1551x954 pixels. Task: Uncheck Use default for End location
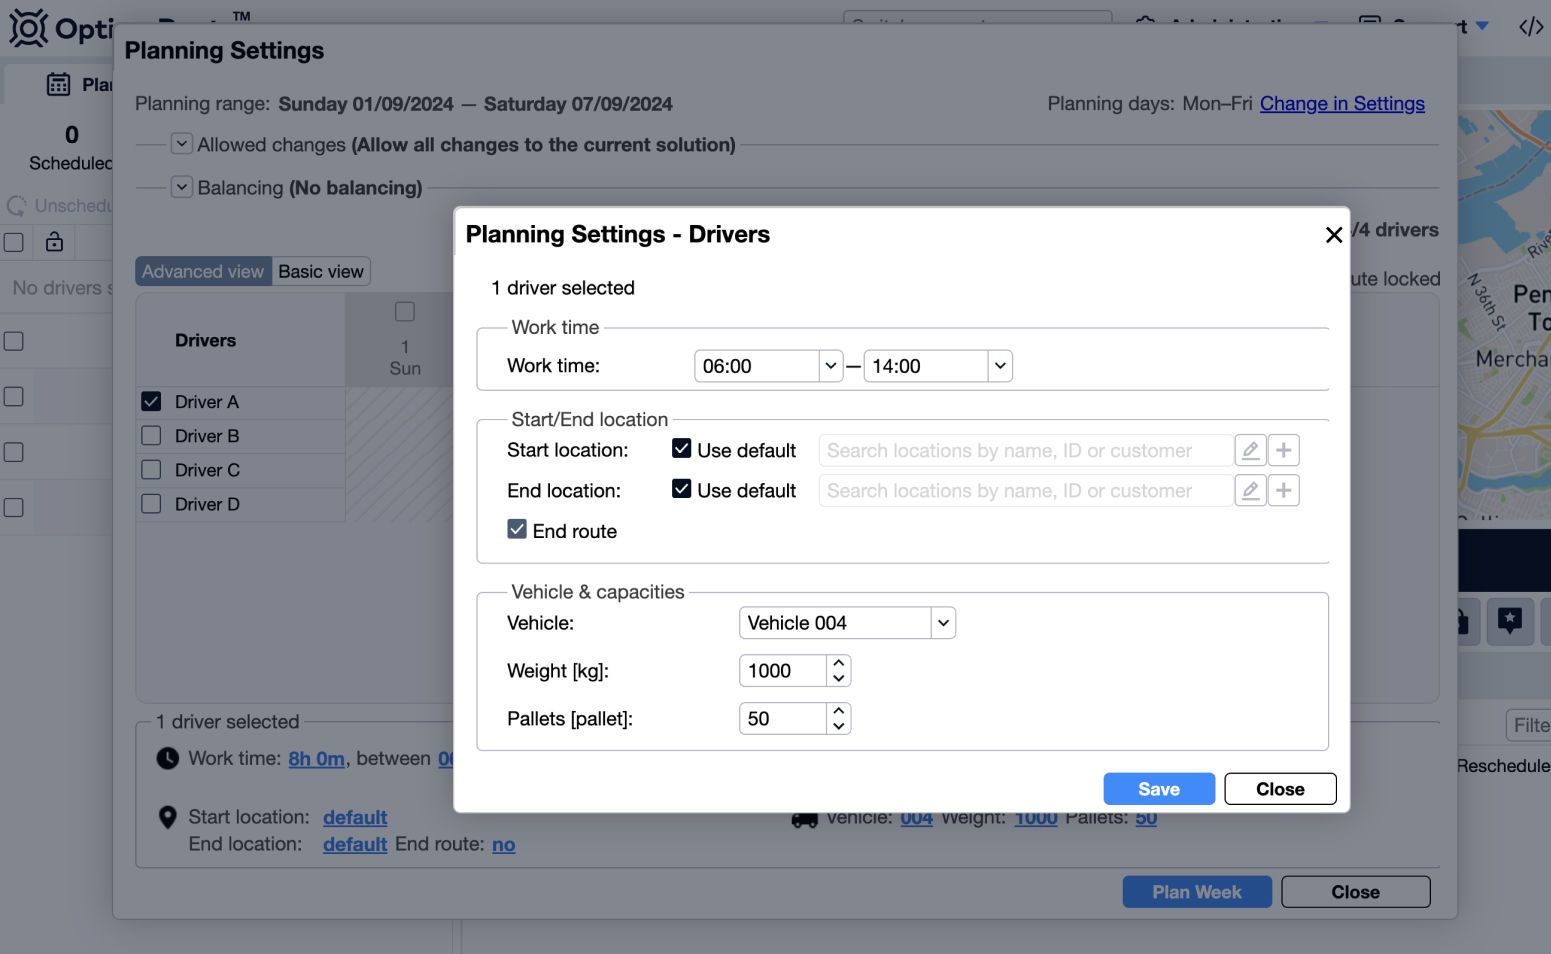pyautogui.click(x=682, y=489)
